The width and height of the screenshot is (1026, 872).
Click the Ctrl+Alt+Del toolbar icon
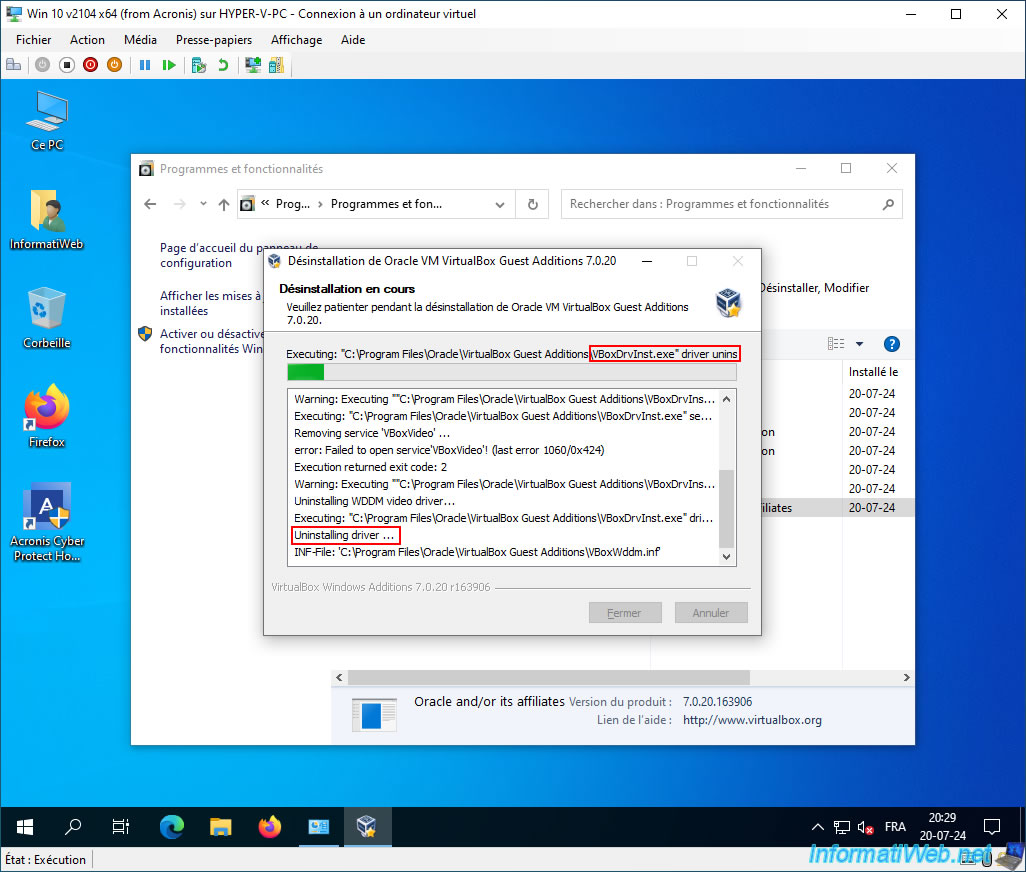click(x=14, y=65)
